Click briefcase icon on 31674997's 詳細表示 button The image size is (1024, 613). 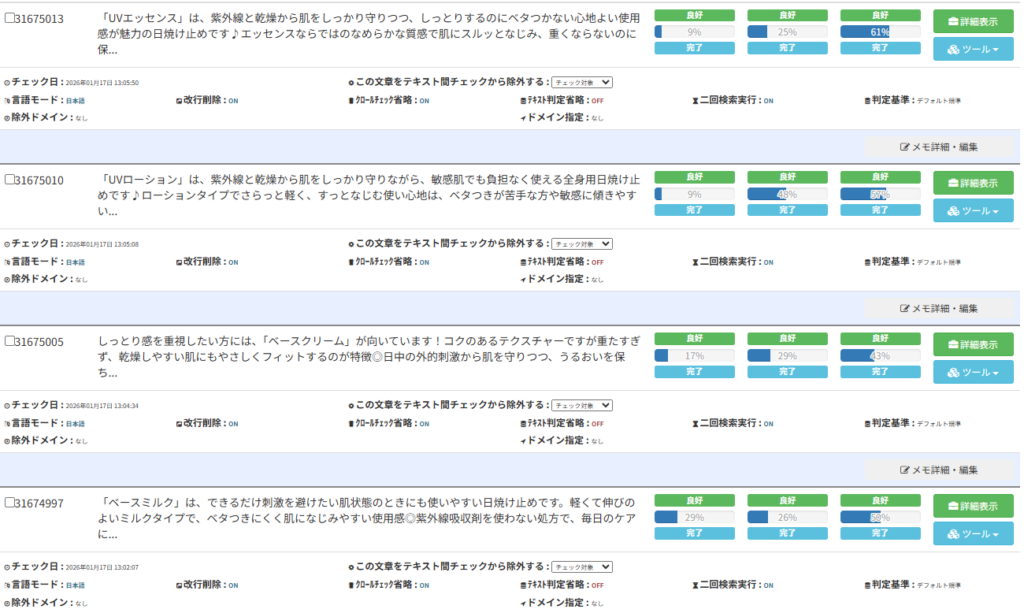952,506
